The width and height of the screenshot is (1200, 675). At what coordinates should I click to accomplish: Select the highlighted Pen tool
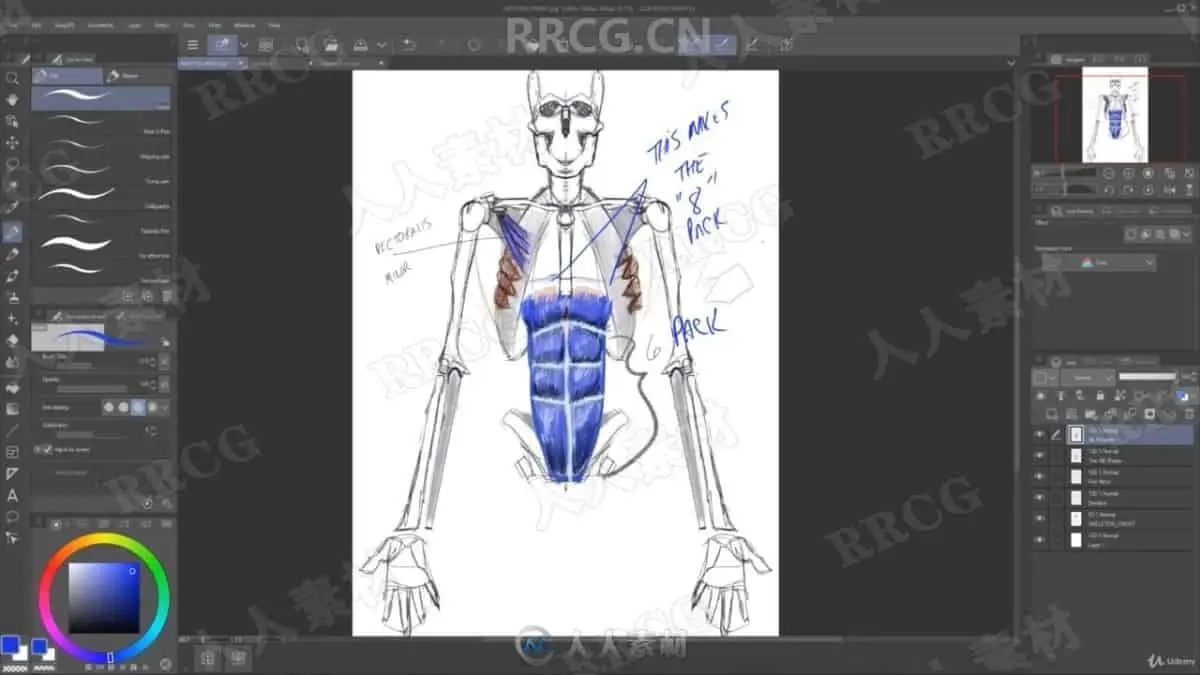point(12,232)
